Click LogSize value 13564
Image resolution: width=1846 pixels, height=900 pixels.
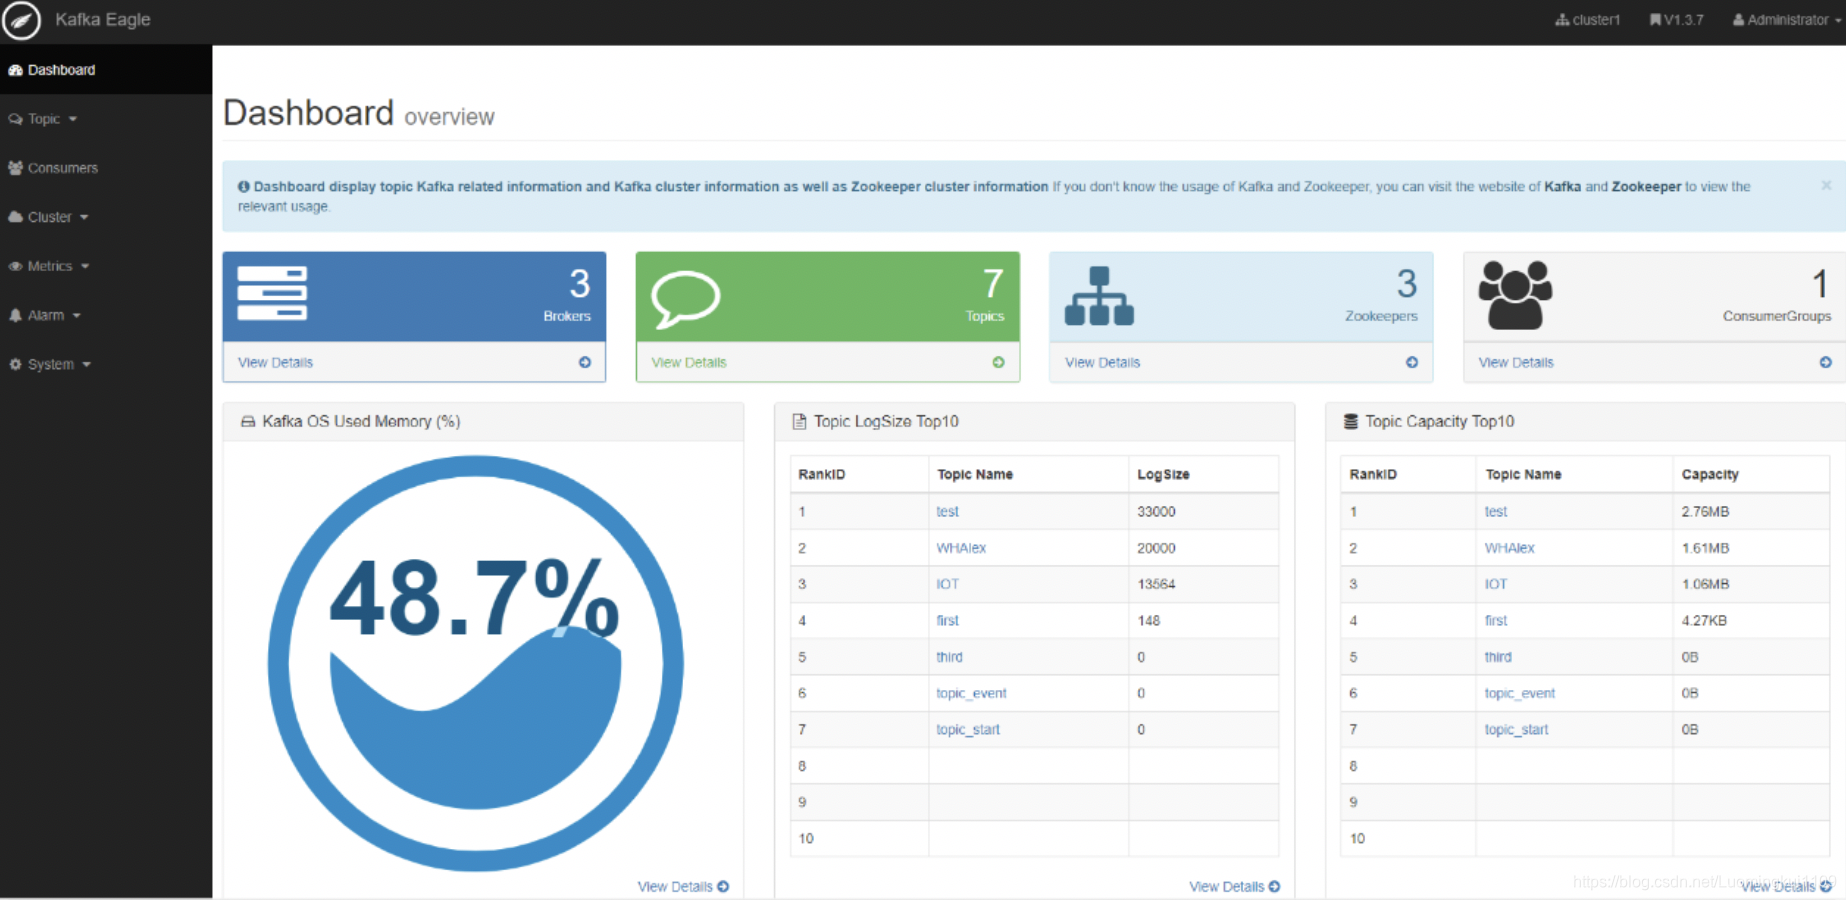[1156, 584]
